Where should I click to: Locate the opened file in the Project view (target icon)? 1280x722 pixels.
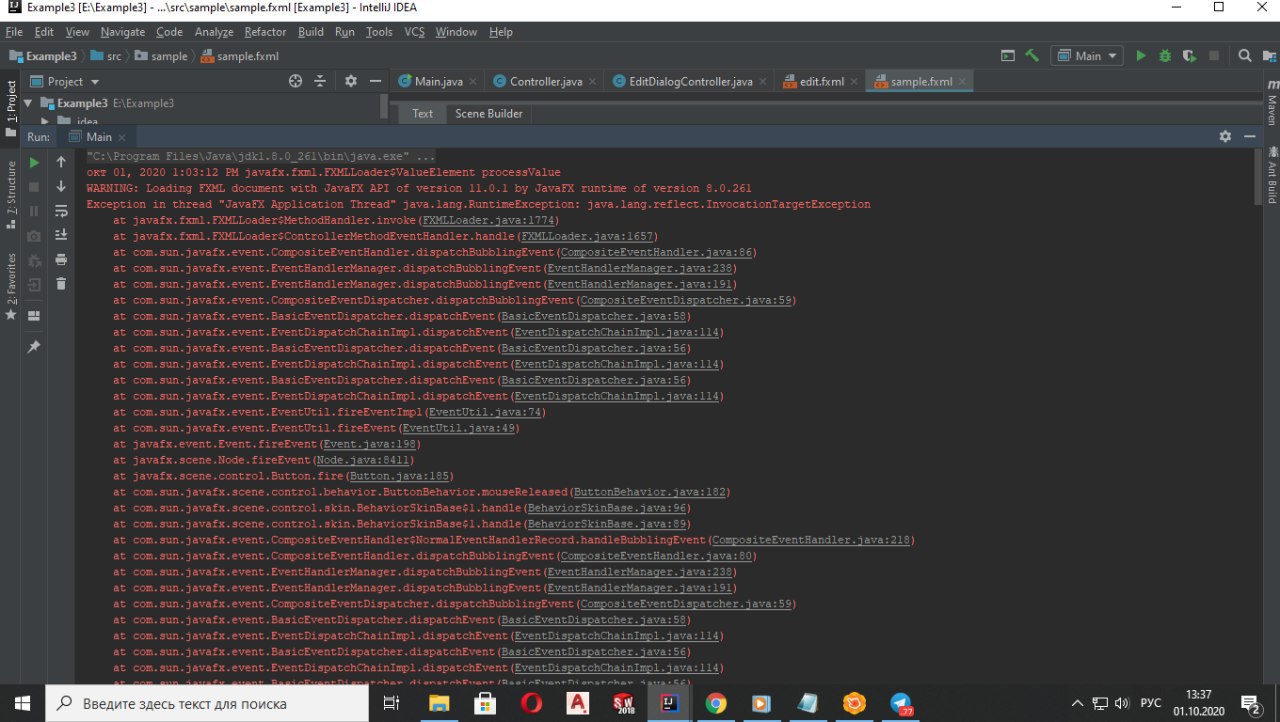point(295,81)
